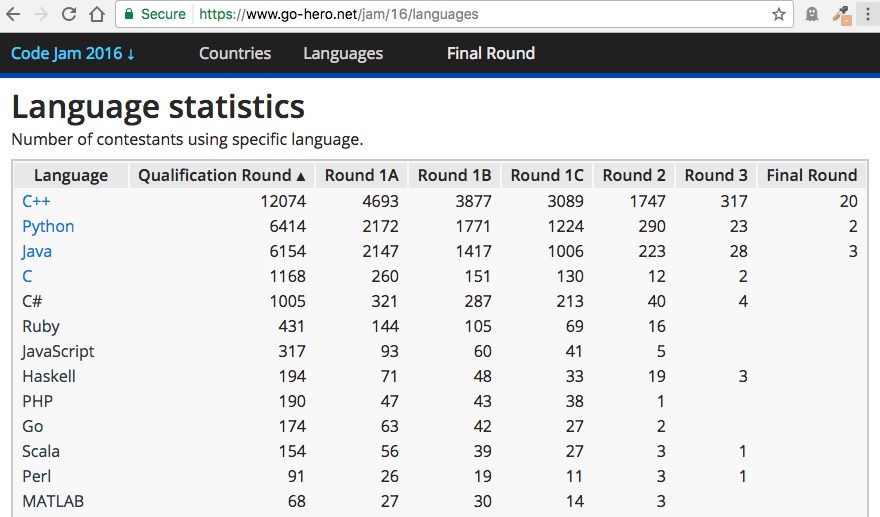Open the Java language link
This screenshot has width=880, height=517.
36,251
